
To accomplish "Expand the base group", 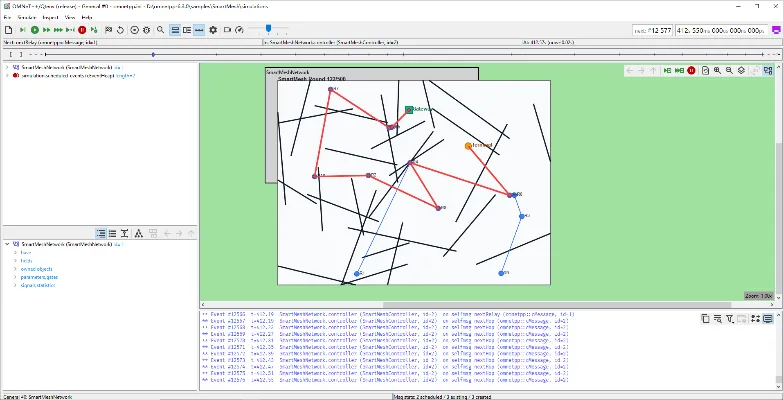I will [x=15, y=253].
